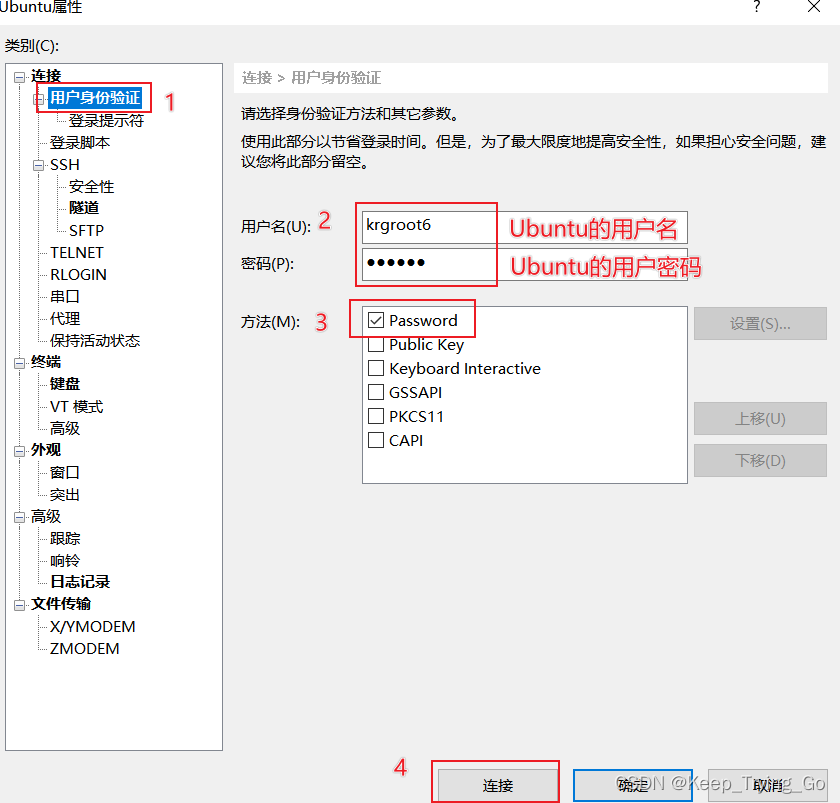840x803 pixels.
Task: Check the Public Key method
Action: coord(377,344)
